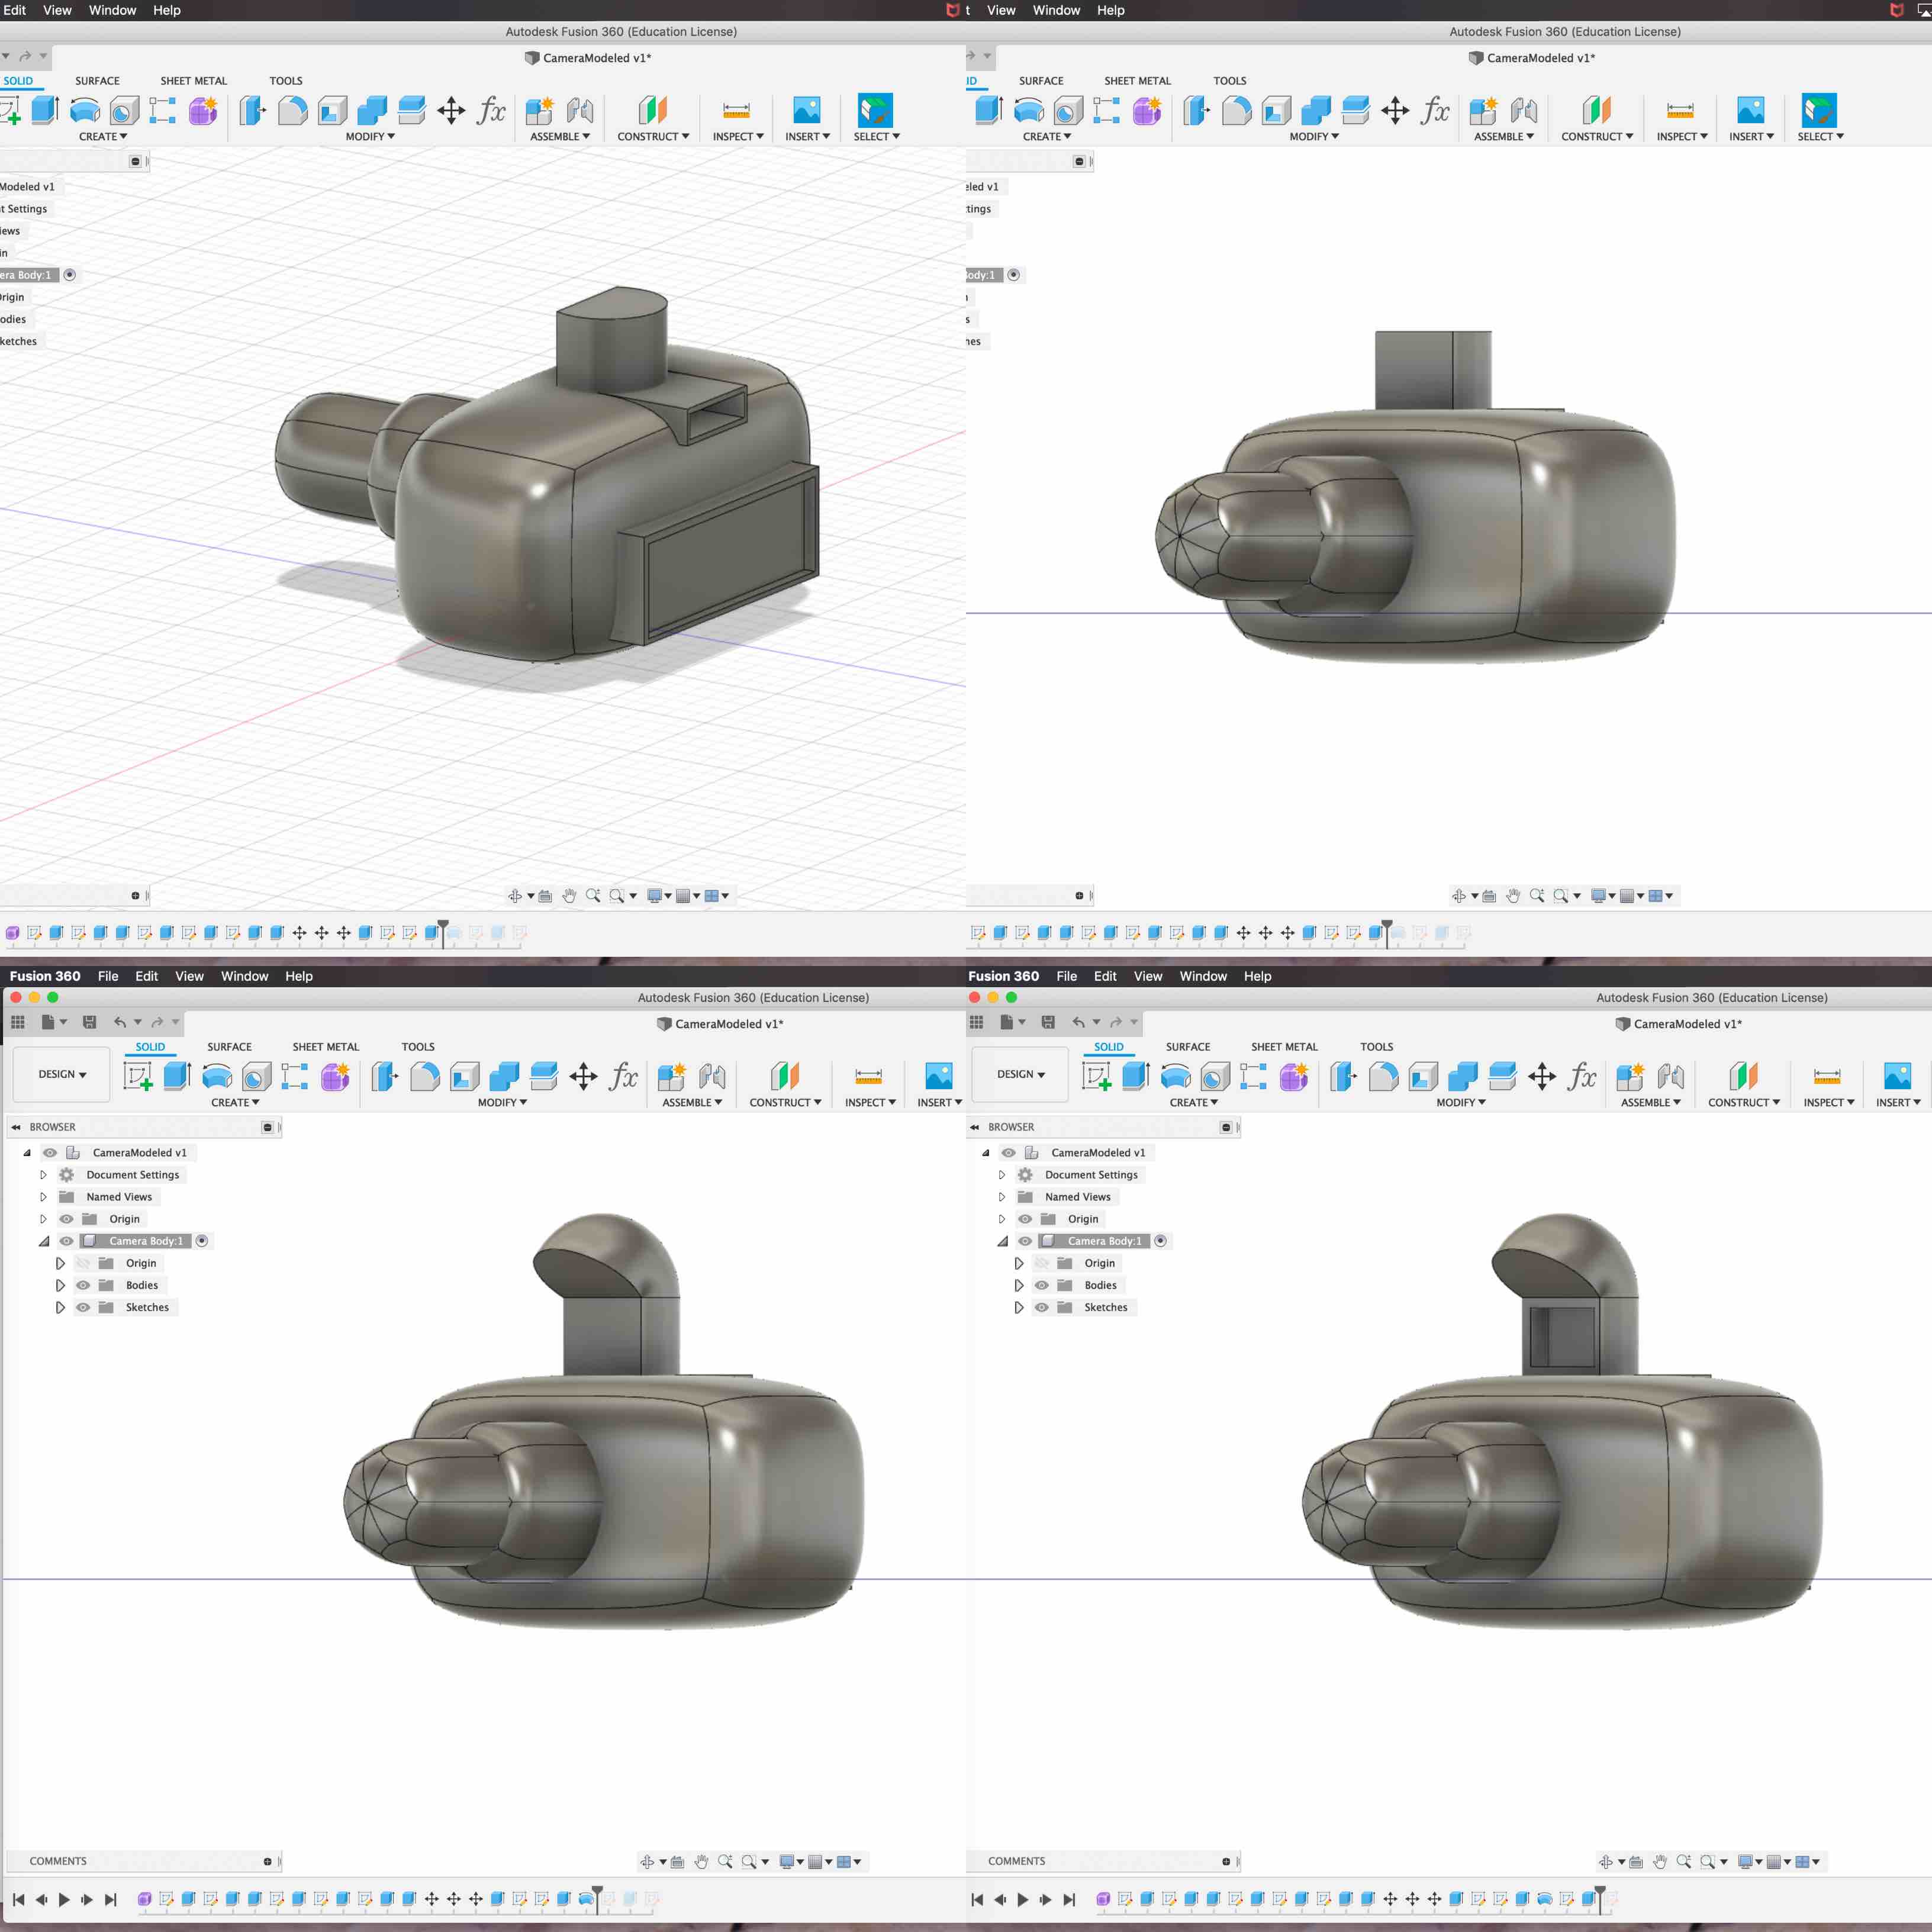This screenshot has width=1932, height=1932.
Task: Open Help menu in upper-left menu bar
Action: point(167,10)
